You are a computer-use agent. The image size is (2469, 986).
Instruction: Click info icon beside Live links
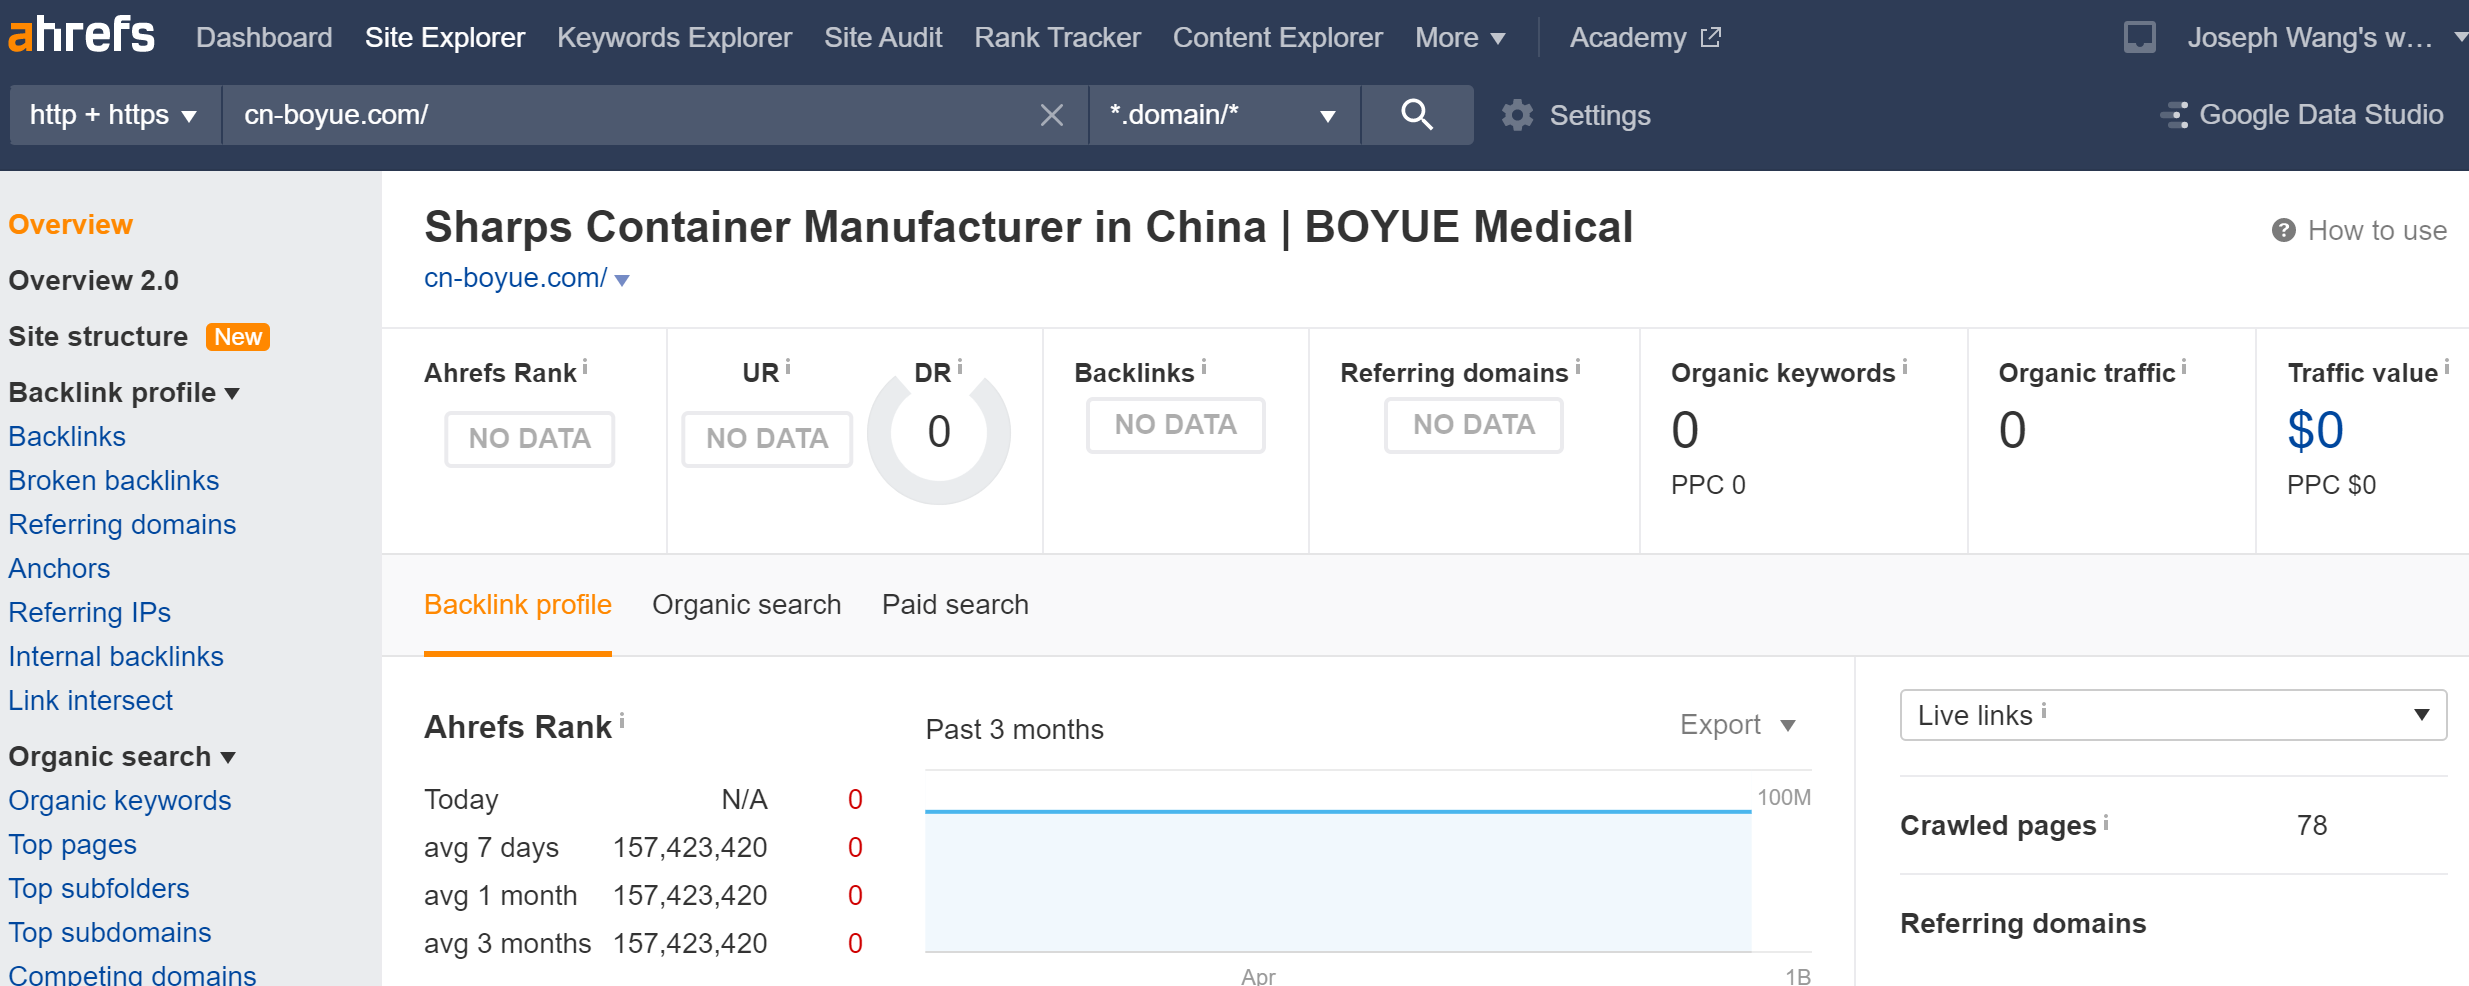pyautogui.click(x=2044, y=710)
